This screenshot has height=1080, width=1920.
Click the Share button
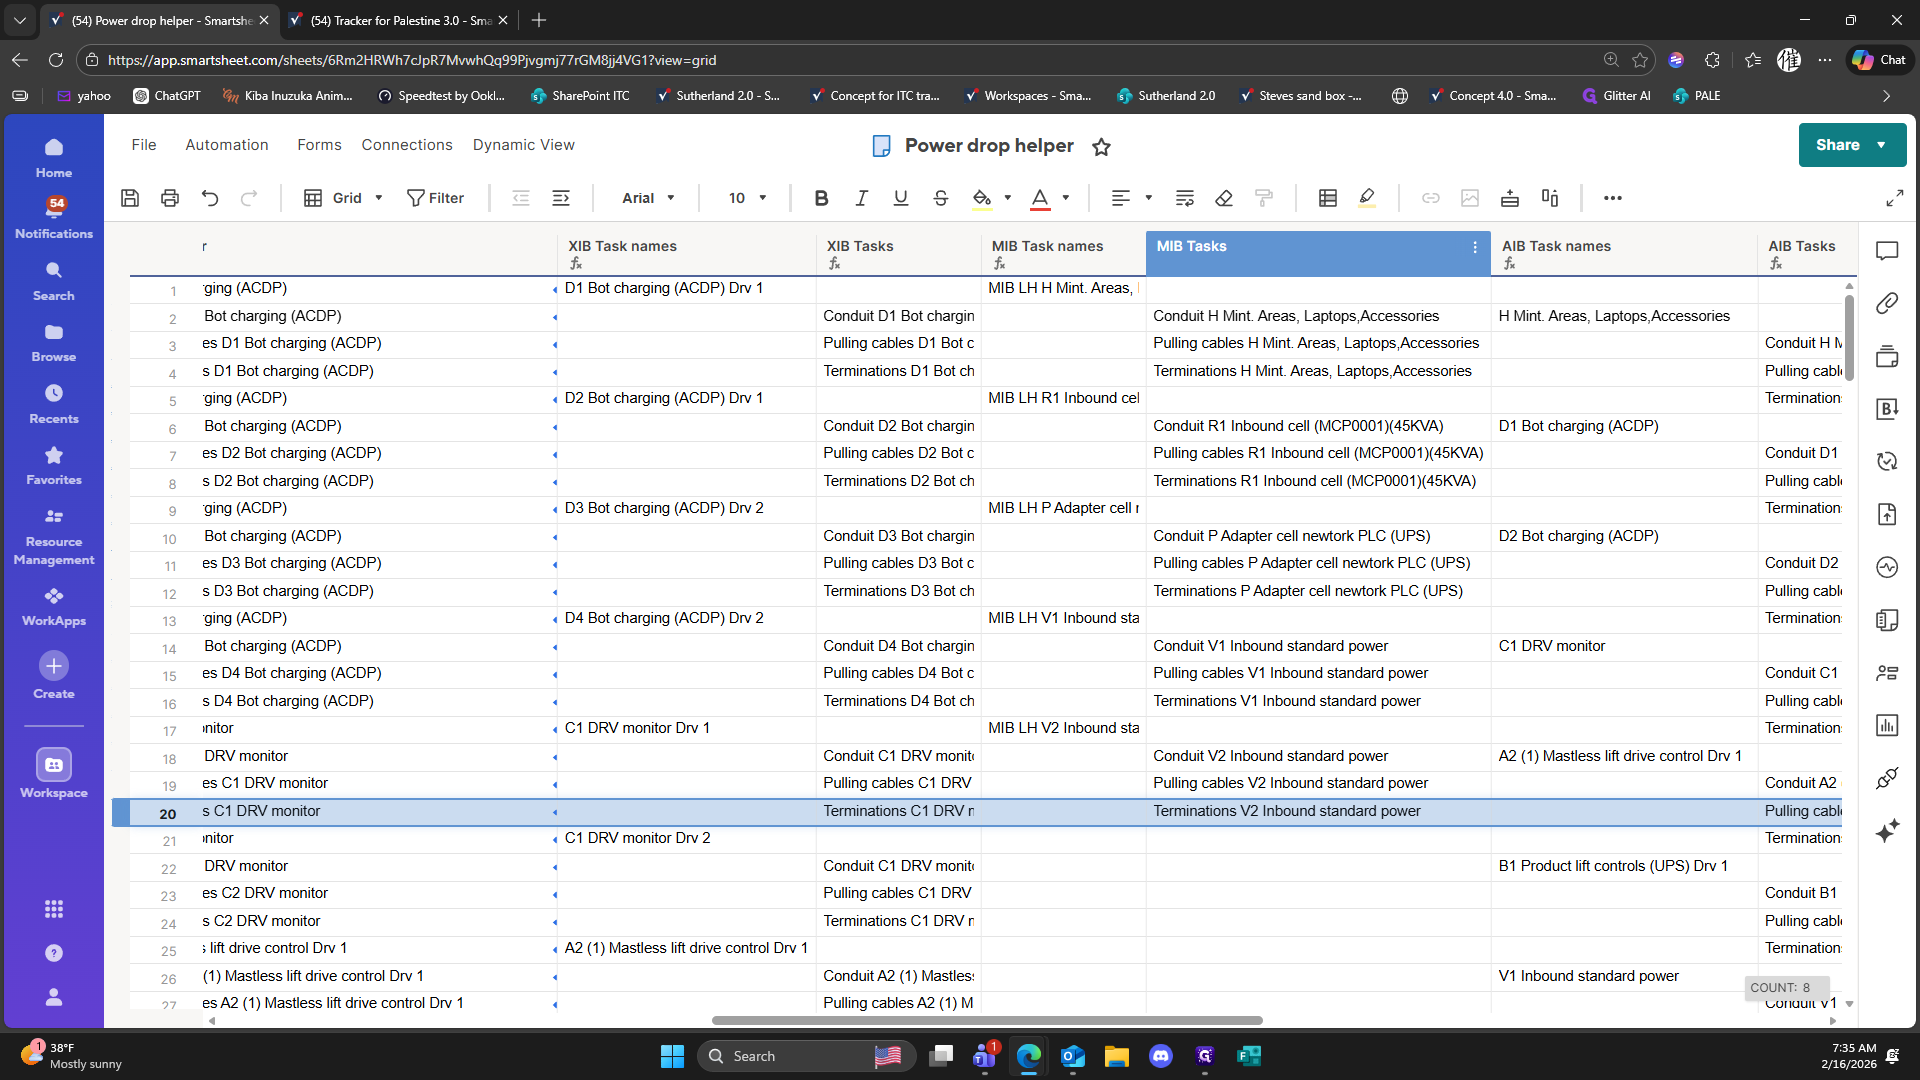(1838, 145)
